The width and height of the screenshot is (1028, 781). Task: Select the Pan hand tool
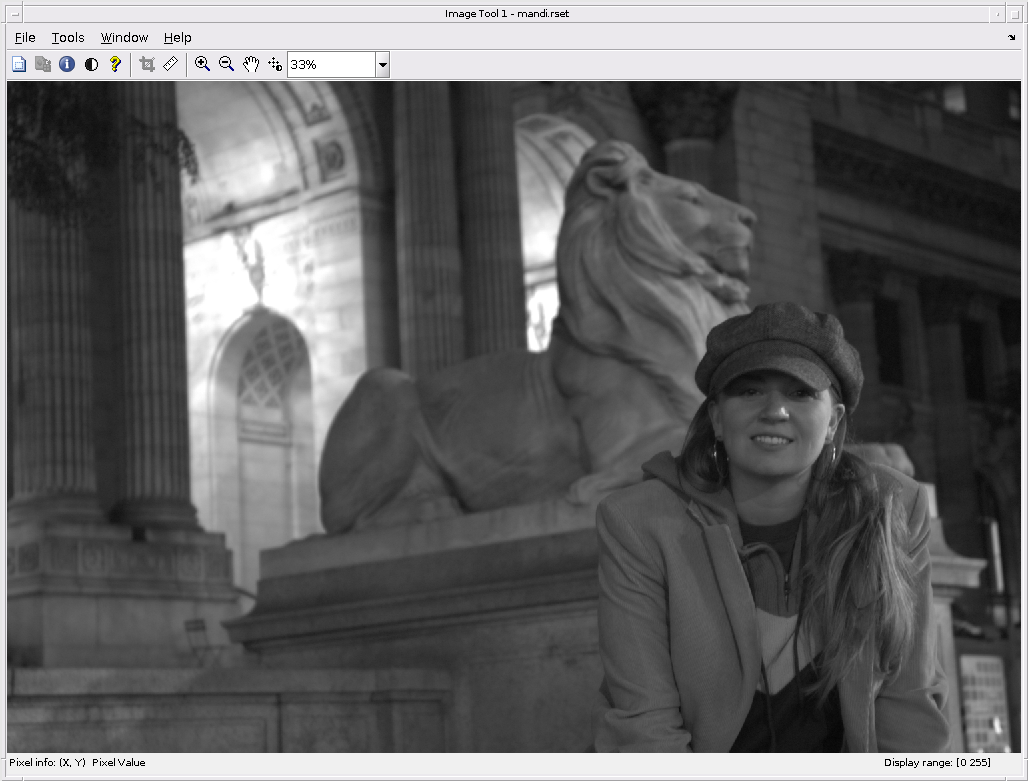tap(250, 64)
